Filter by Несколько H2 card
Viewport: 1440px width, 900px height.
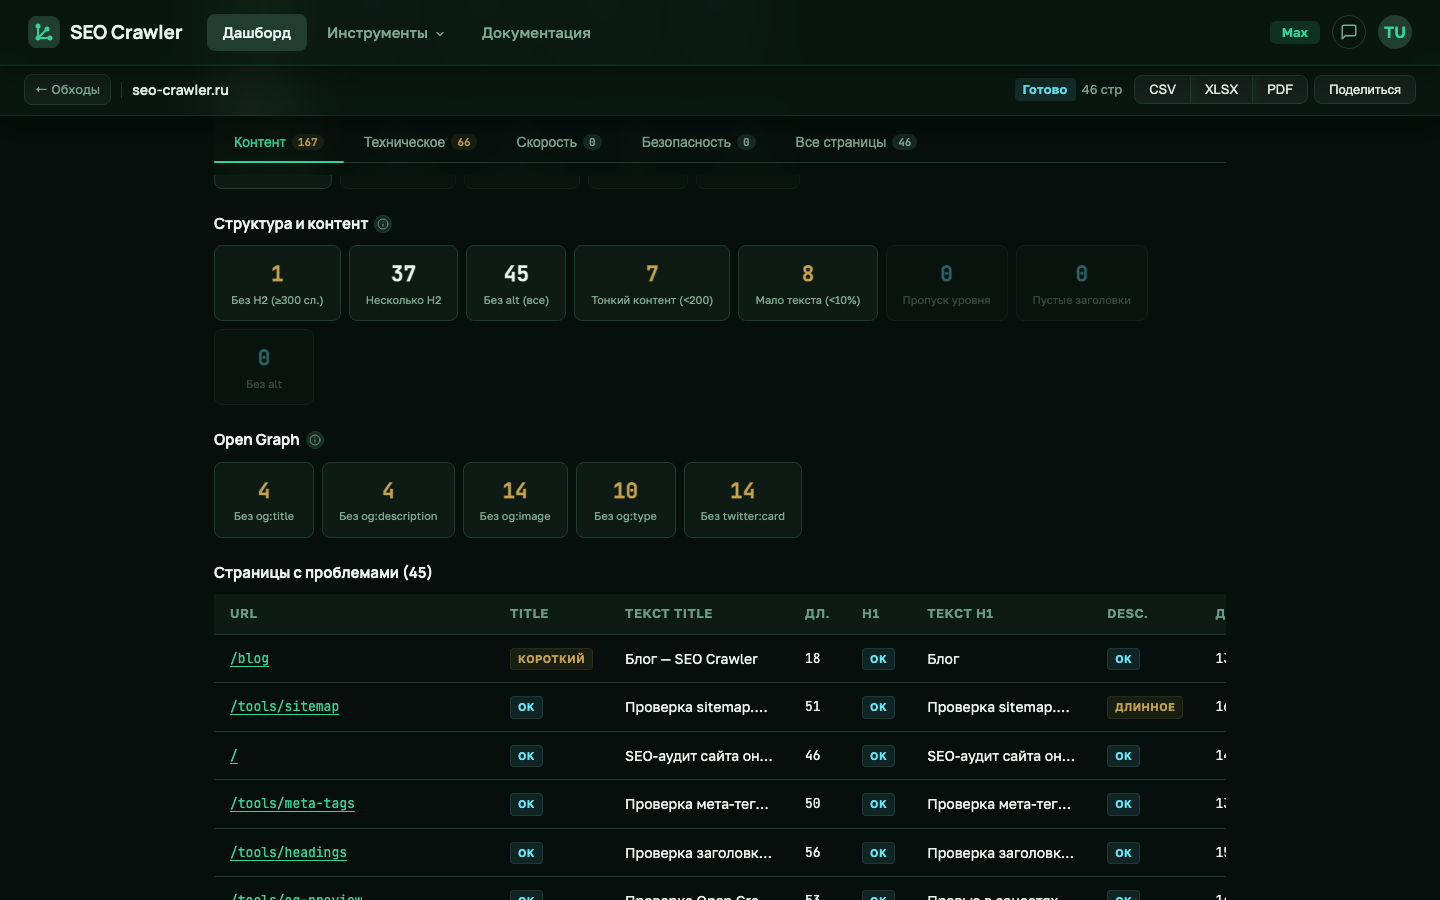pyautogui.click(x=403, y=283)
